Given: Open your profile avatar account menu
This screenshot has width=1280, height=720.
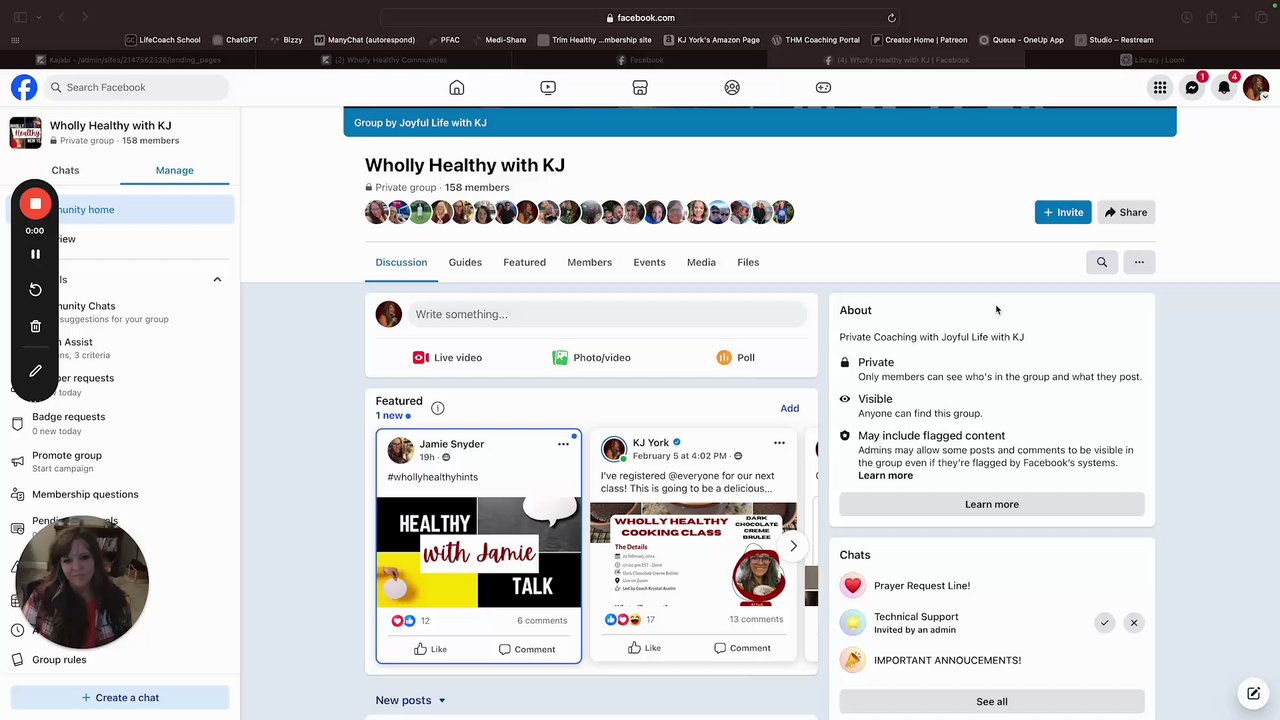Looking at the screenshot, I should [x=1256, y=87].
